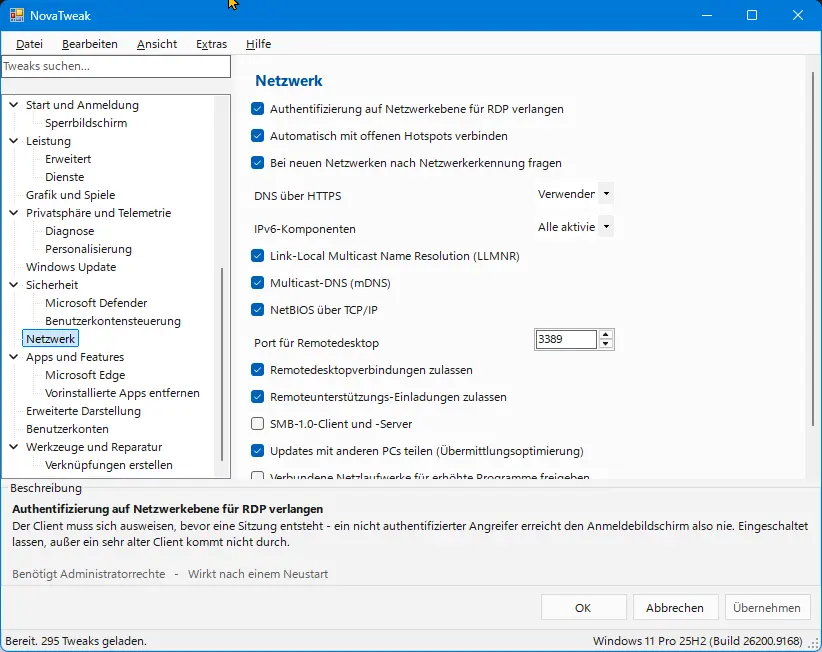
Task: Open the Ansicht menu
Action: (x=157, y=44)
